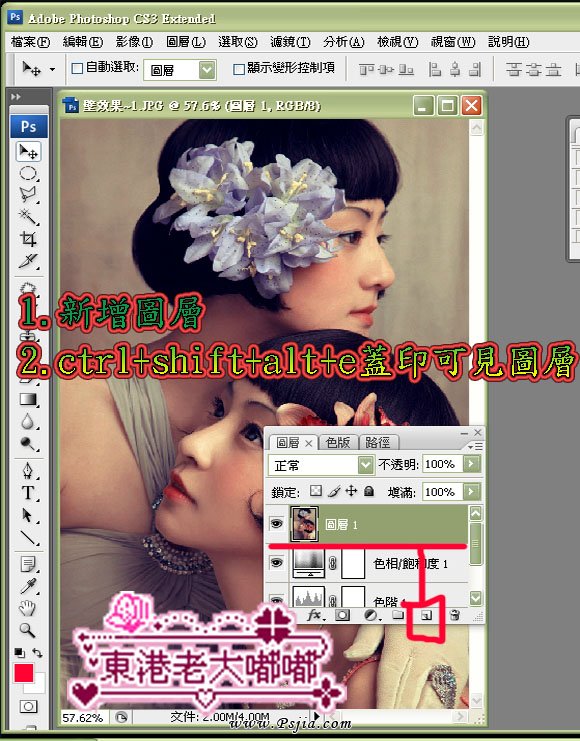Open layer style fx menu

314,615
